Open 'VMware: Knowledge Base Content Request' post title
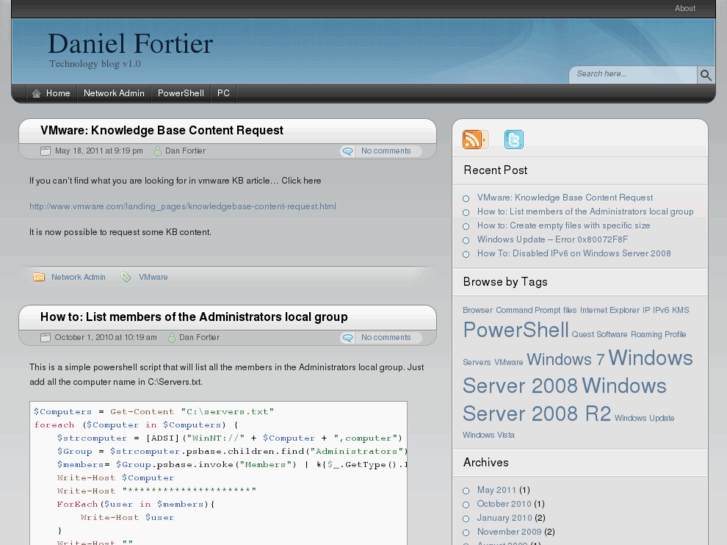The height and width of the screenshot is (545, 727). tap(161, 130)
